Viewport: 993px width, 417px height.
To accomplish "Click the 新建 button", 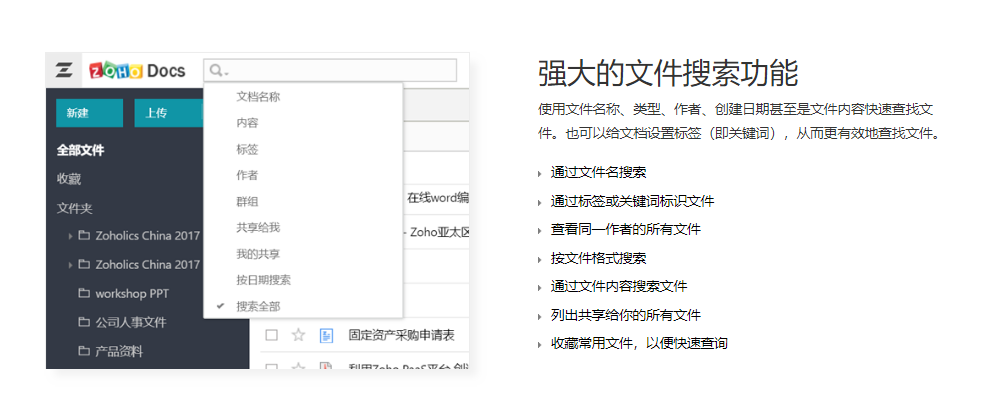I will 89,113.
